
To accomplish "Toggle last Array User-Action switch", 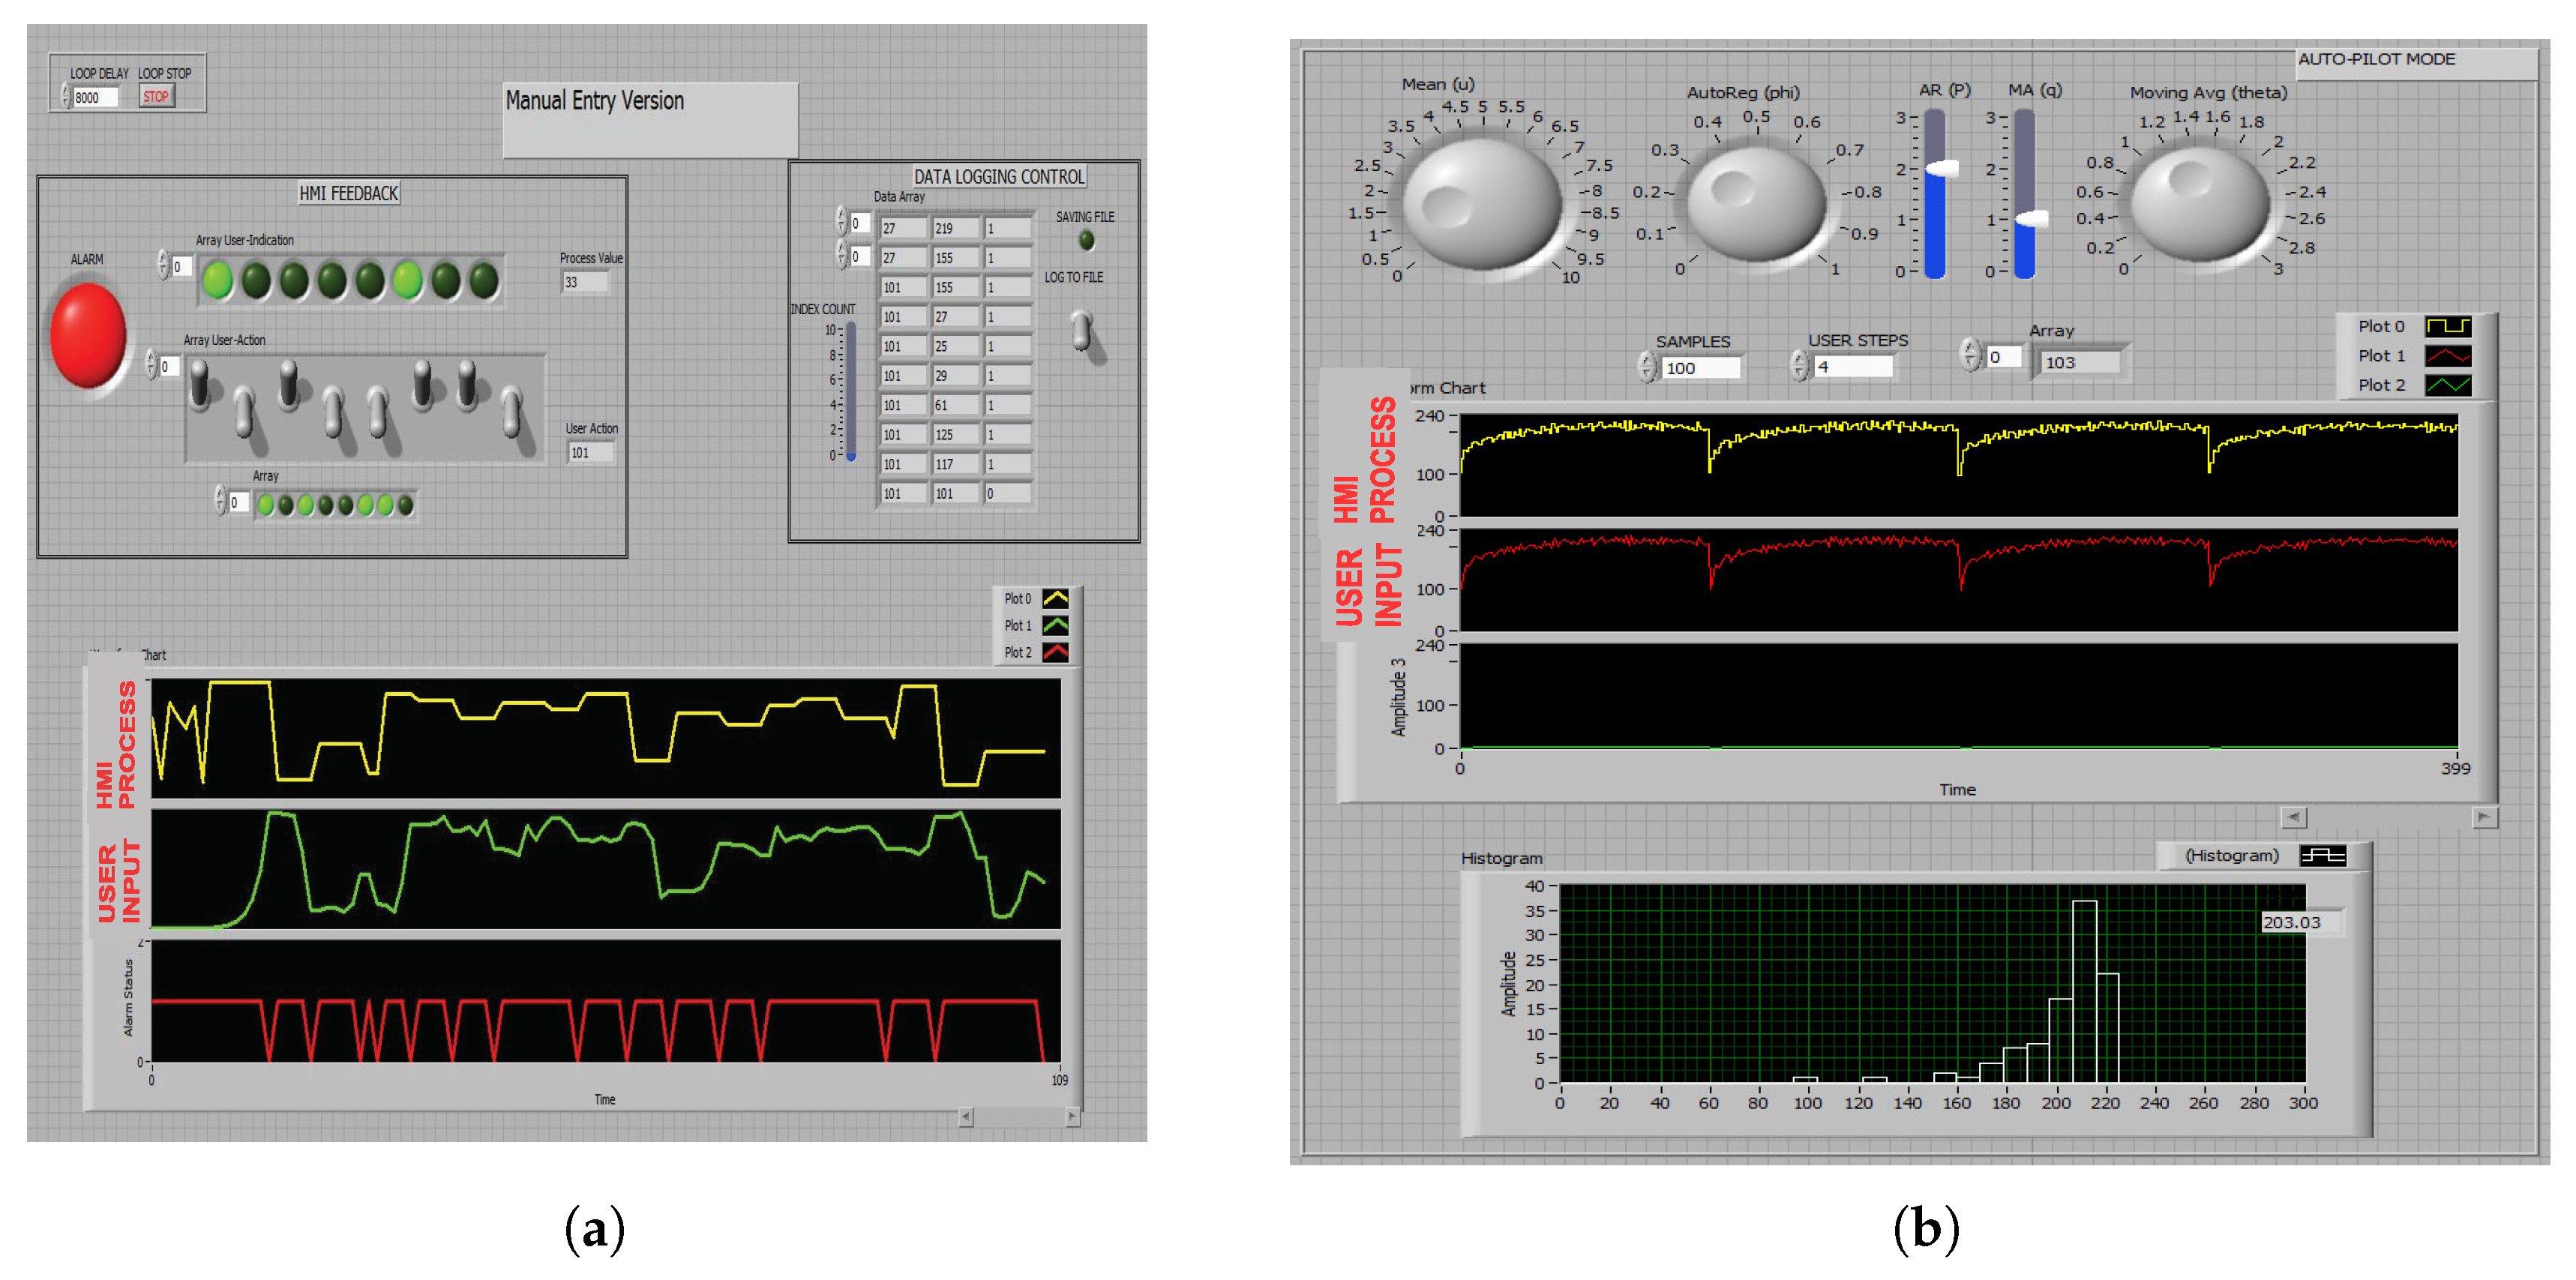I will pyautogui.click(x=512, y=412).
